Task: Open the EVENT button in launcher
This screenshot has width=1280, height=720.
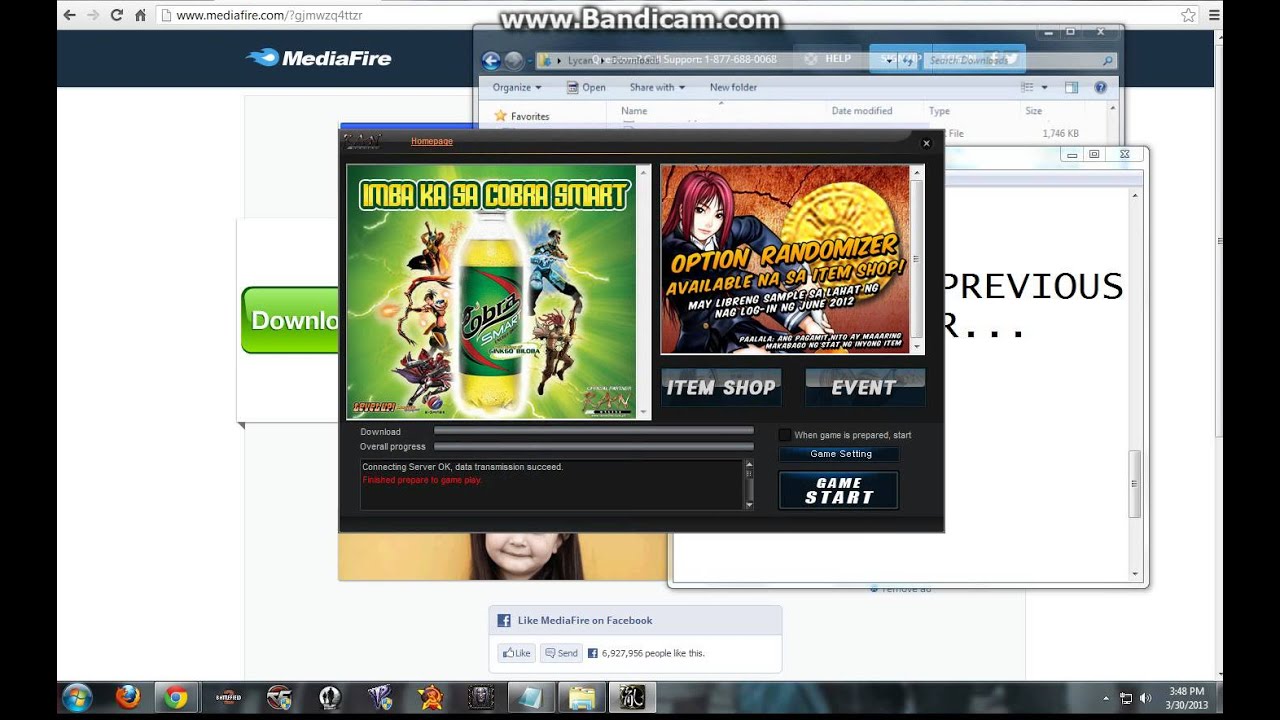Action: coord(865,387)
